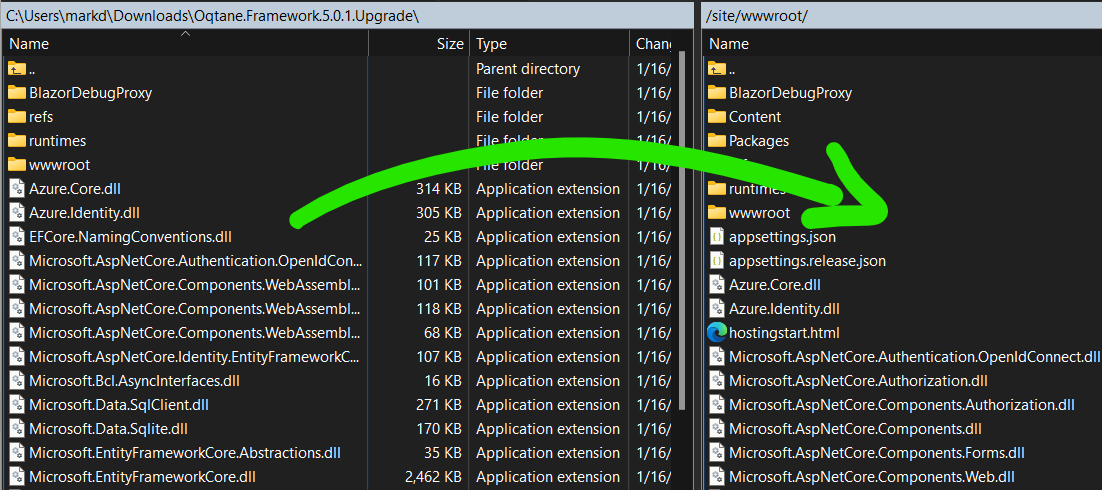The width and height of the screenshot is (1102, 490).
Task: Sort local panel by Type column header
Action: 549,44
